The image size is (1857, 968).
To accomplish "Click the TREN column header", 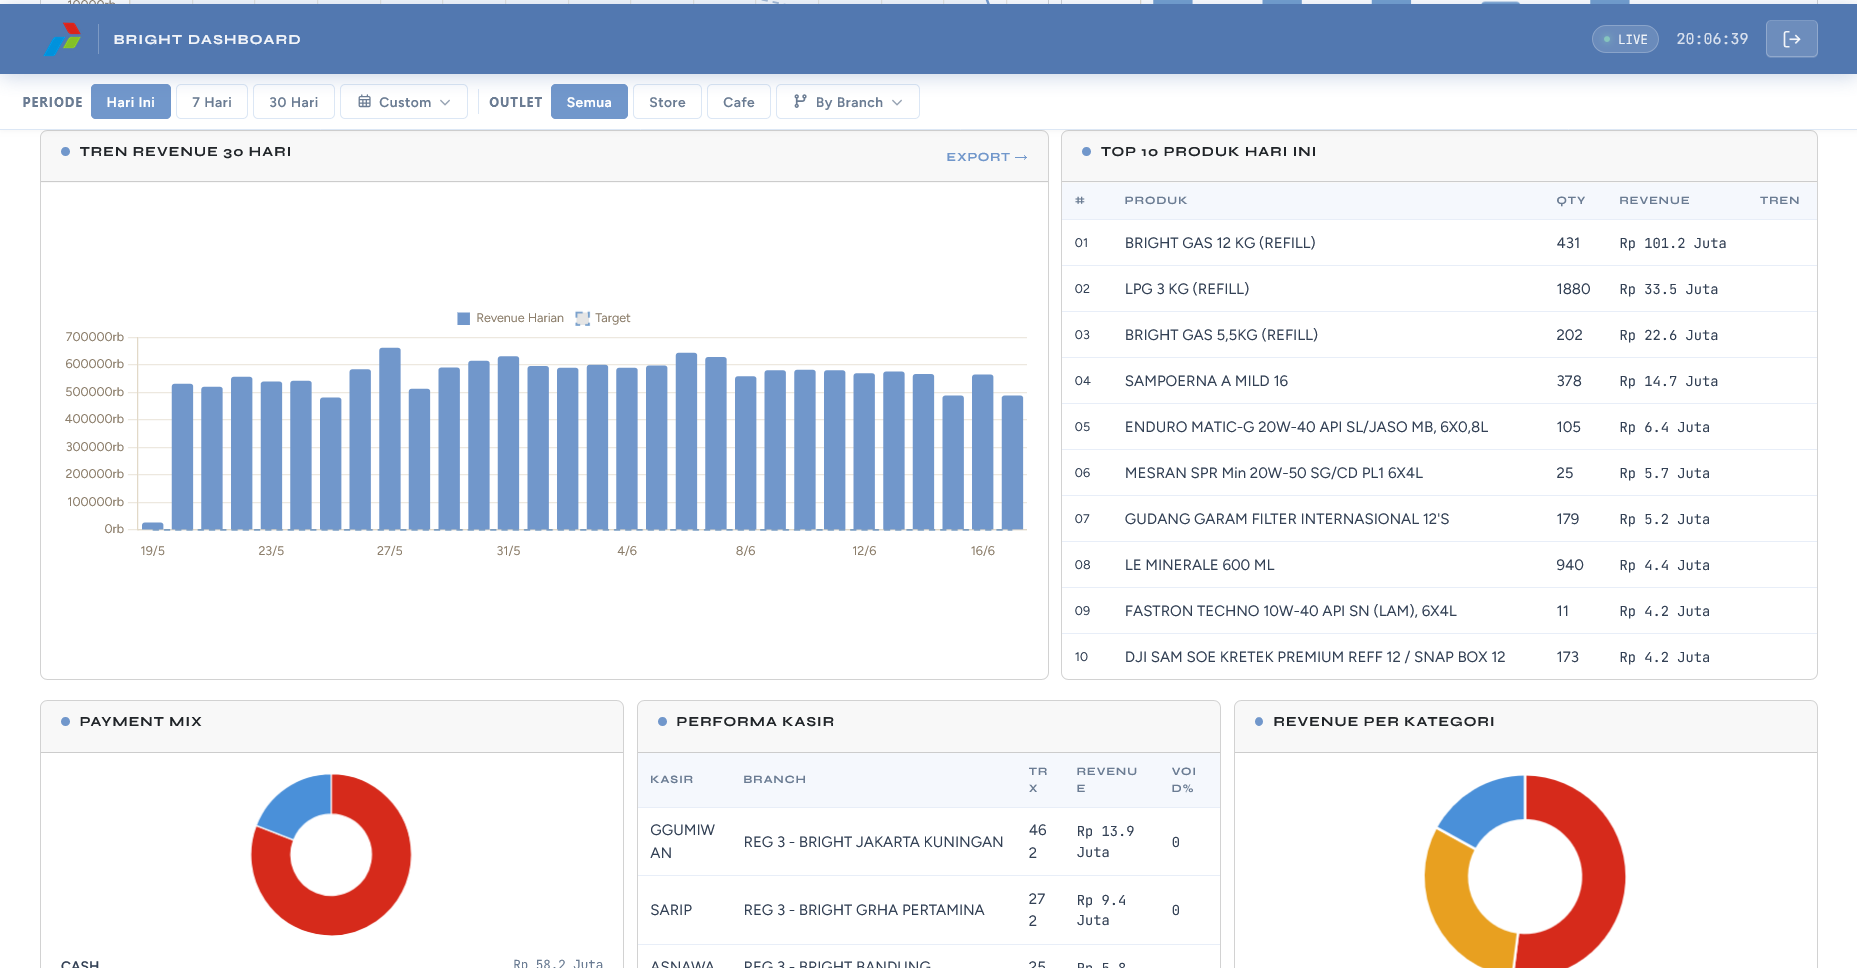I will 1780,200.
